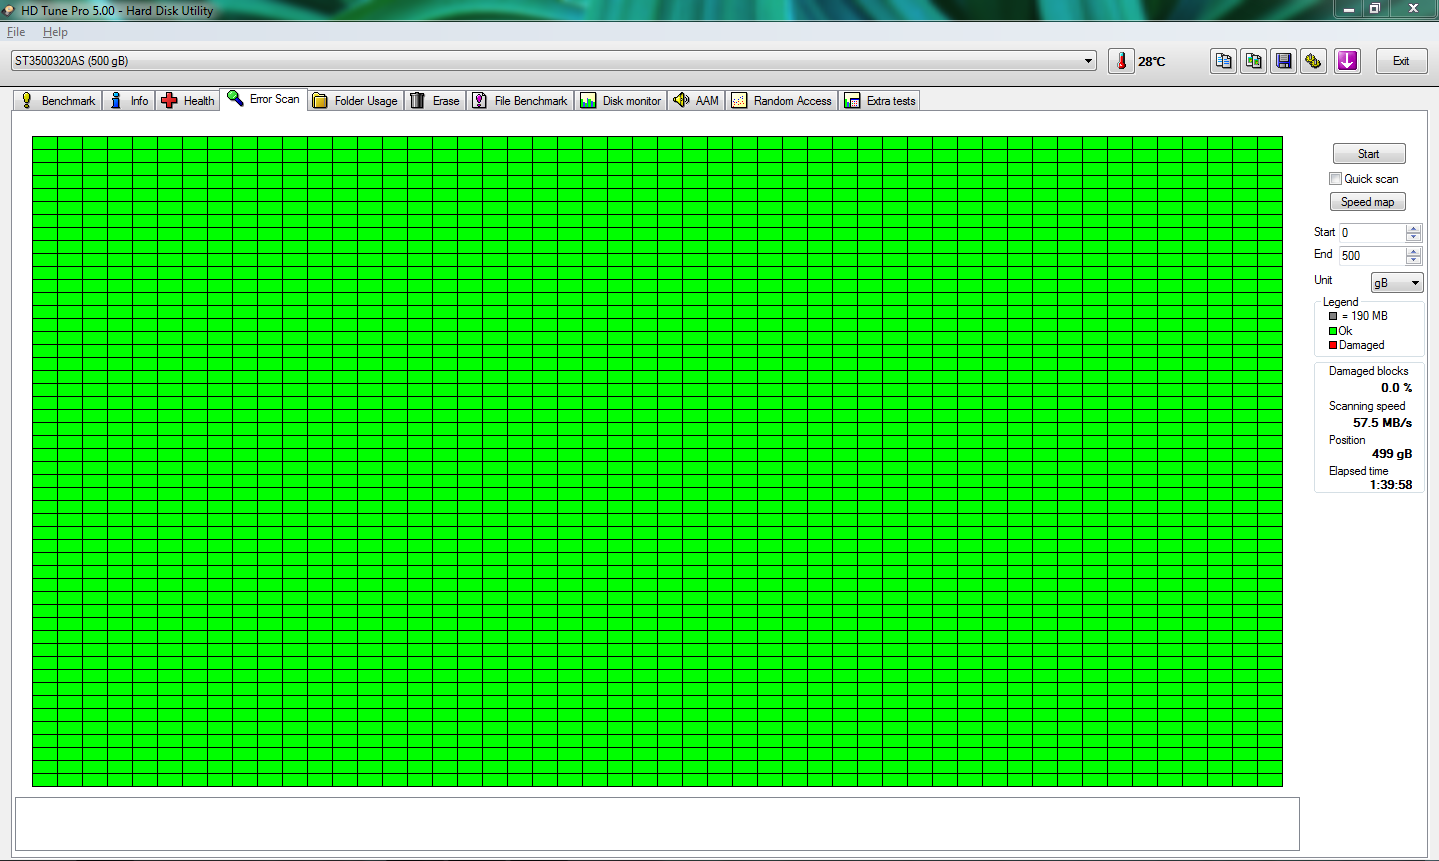Open the Help menu

[x=55, y=32]
